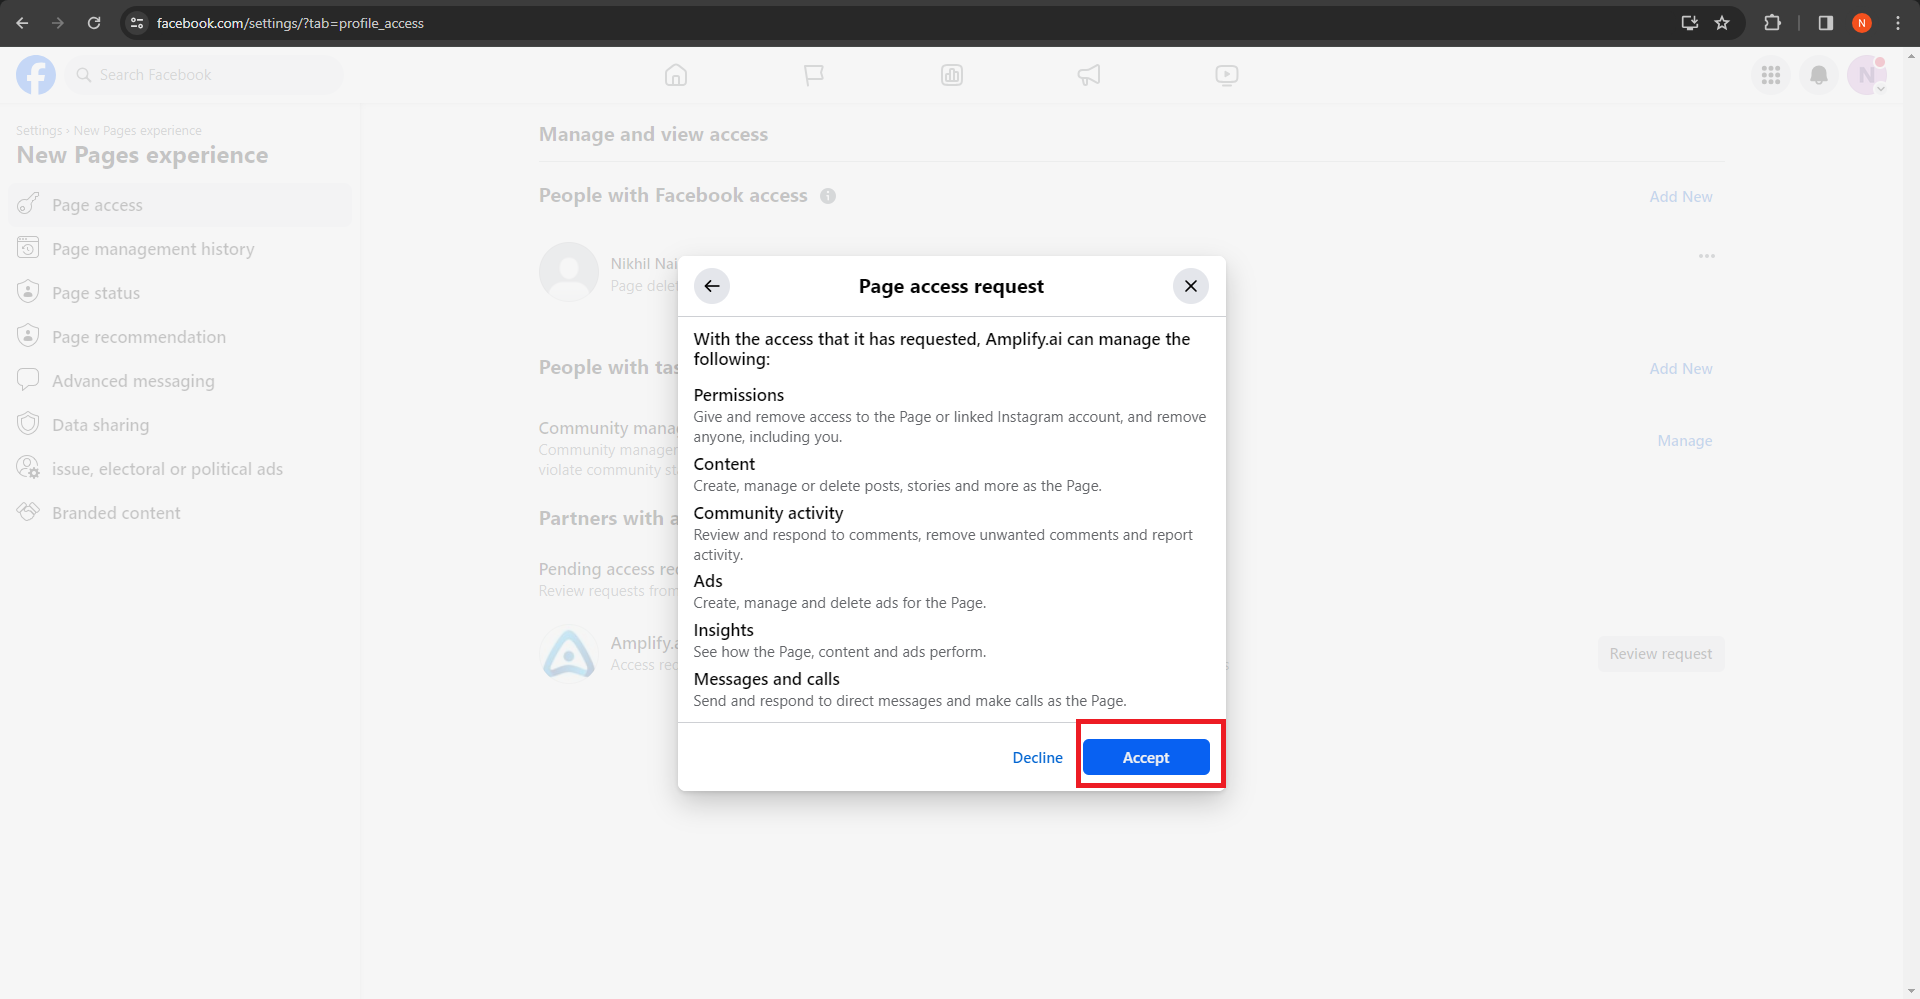Click browser forward arrow
The width and height of the screenshot is (1920, 999).
[x=58, y=23]
